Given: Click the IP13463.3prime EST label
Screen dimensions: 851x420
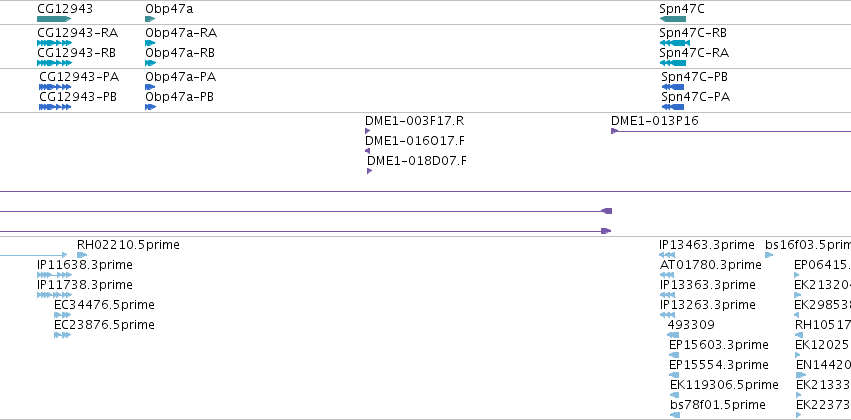Looking at the screenshot, I should coord(707,245).
